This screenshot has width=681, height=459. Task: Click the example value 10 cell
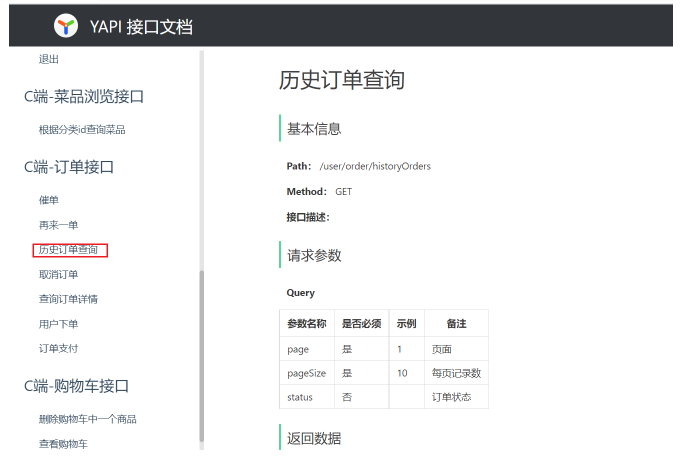click(x=407, y=373)
